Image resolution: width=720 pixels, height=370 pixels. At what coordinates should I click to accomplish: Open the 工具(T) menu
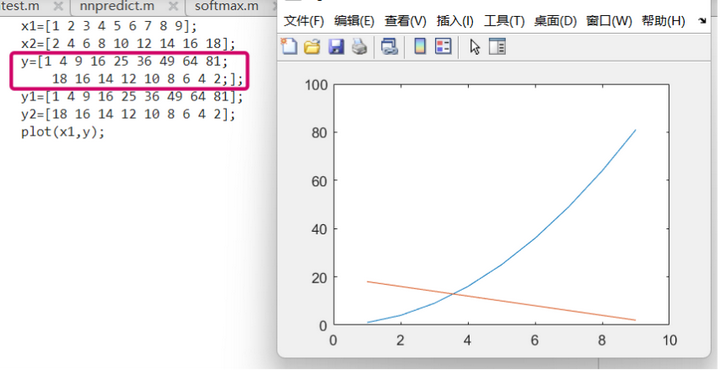tap(504, 21)
